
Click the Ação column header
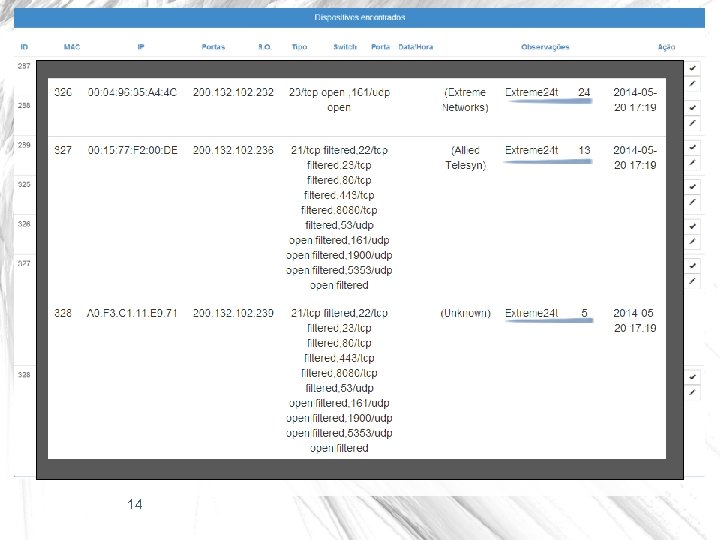tap(666, 47)
